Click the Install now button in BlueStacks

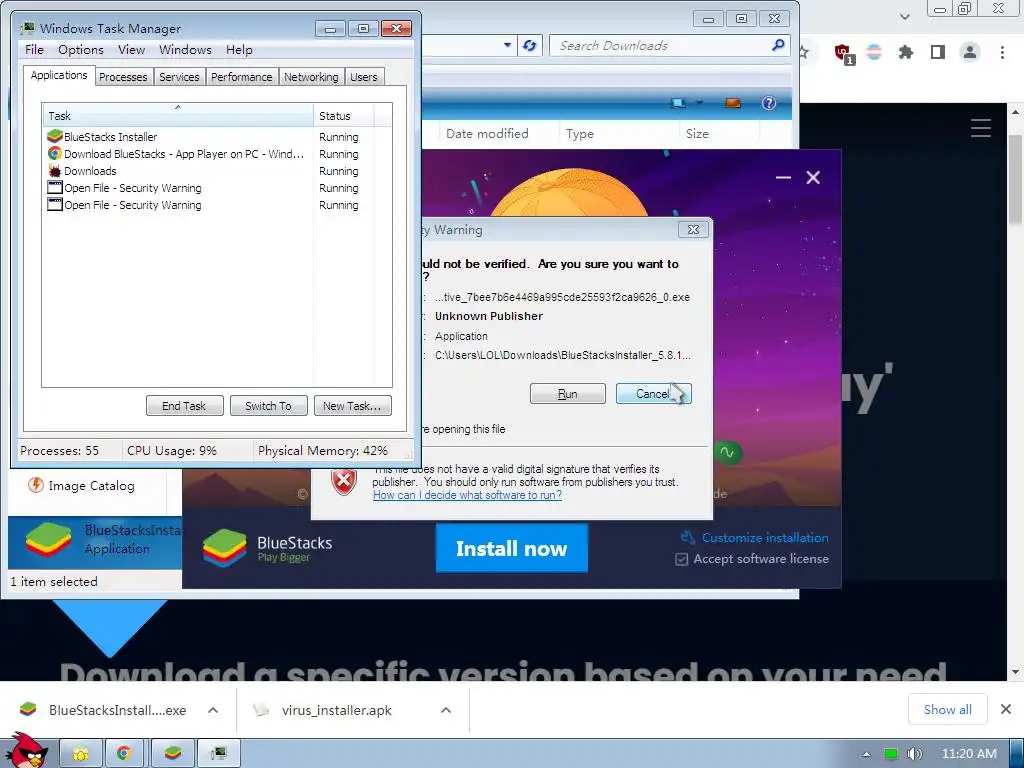coord(511,549)
